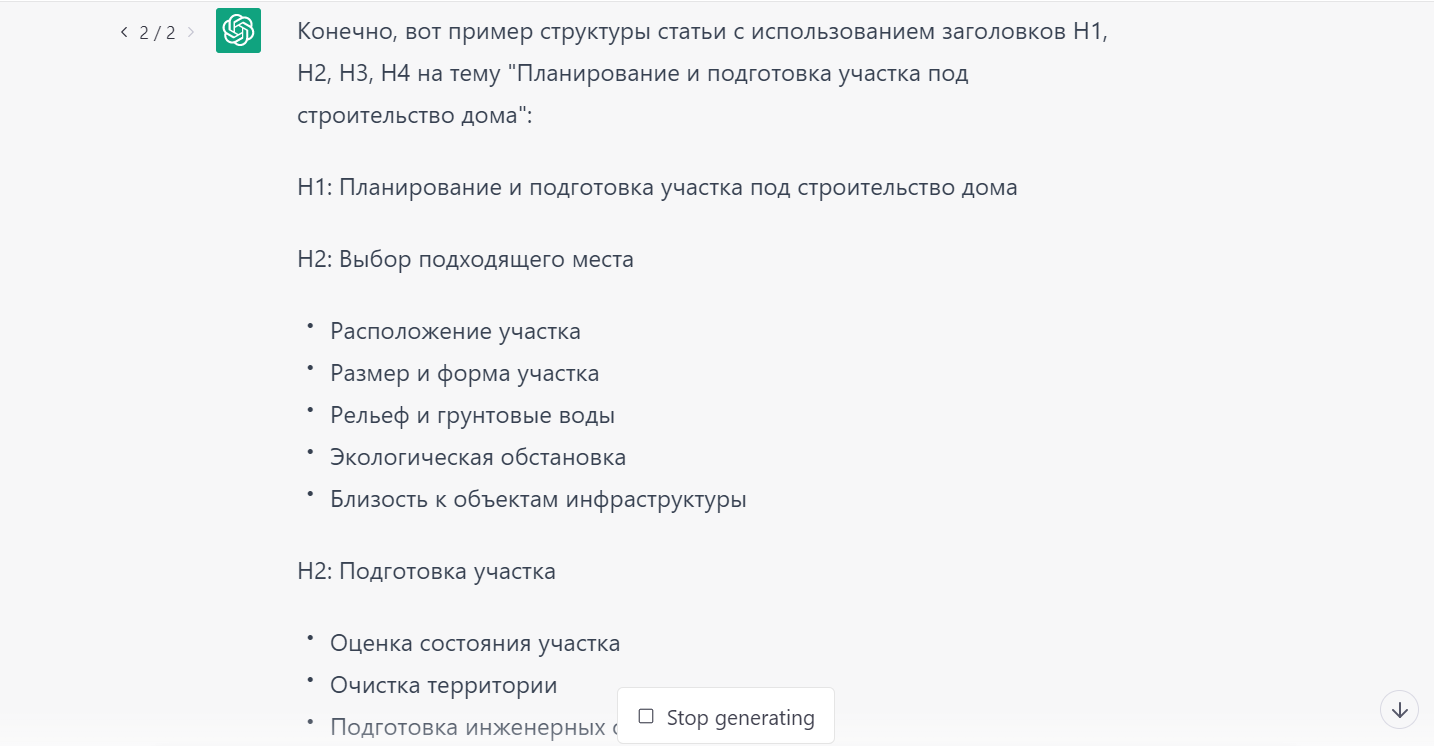Click the "Размер и форма участка" bullet

(x=464, y=373)
